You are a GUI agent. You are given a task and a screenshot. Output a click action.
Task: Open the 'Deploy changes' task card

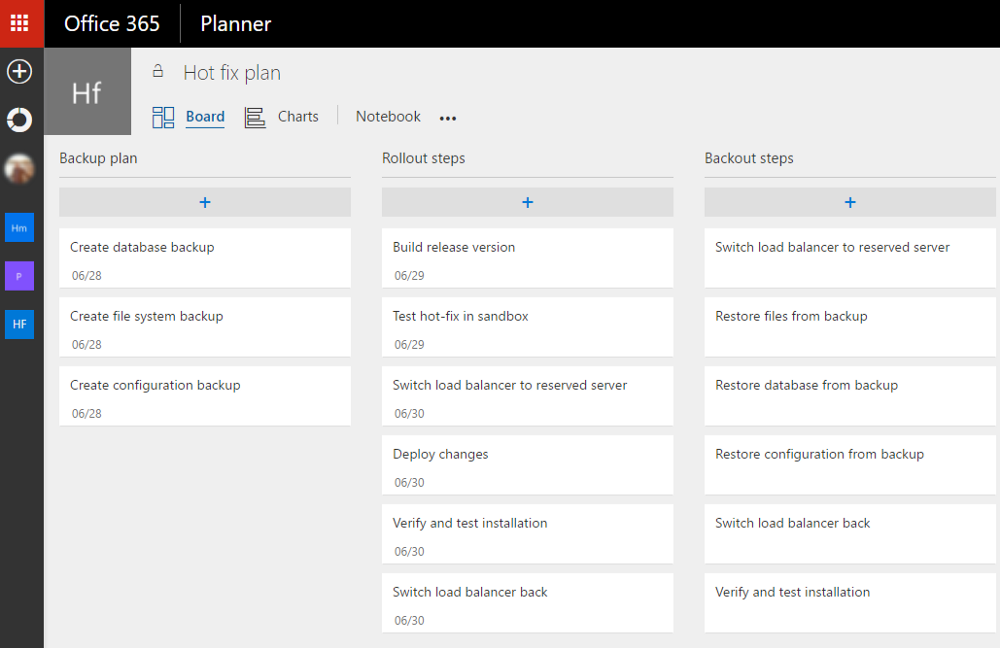(527, 465)
